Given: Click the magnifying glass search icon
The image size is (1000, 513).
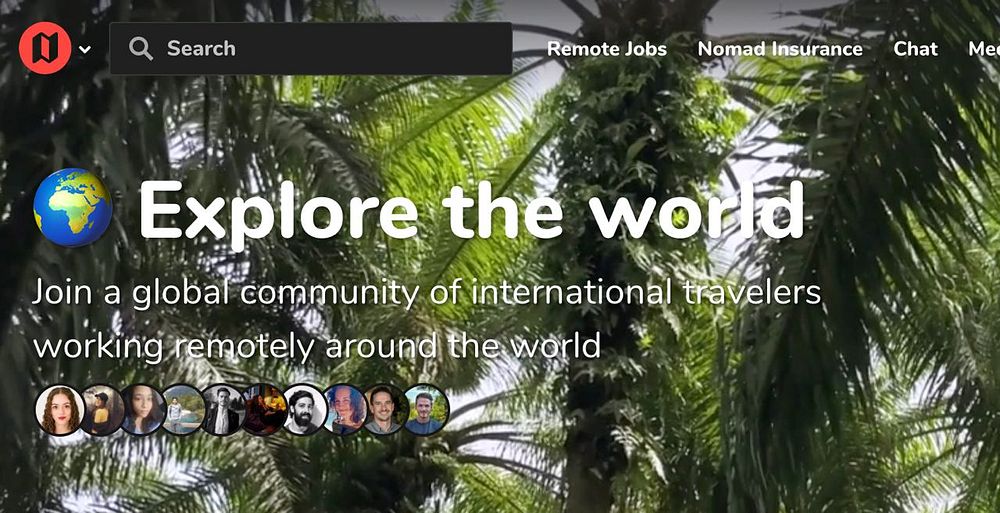Looking at the screenshot, I should pos(141,48).
